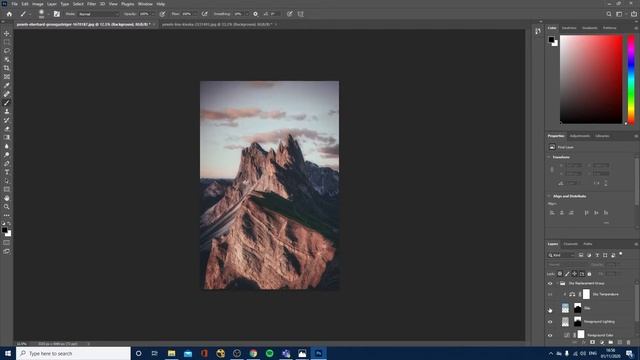Viewport: 640px width, 360px height.
Task: Open the Filter menu
Action: click(91, 4)
